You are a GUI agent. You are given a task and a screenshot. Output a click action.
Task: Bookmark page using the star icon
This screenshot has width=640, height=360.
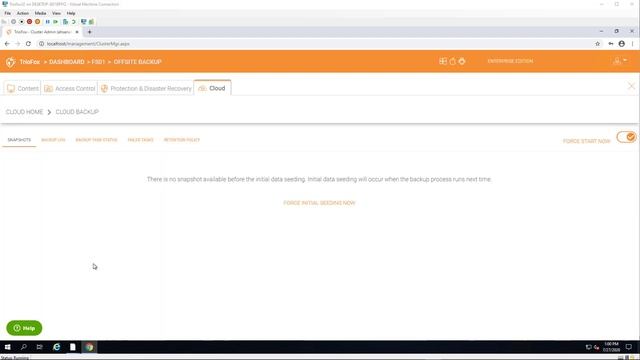tap(598, 44)
